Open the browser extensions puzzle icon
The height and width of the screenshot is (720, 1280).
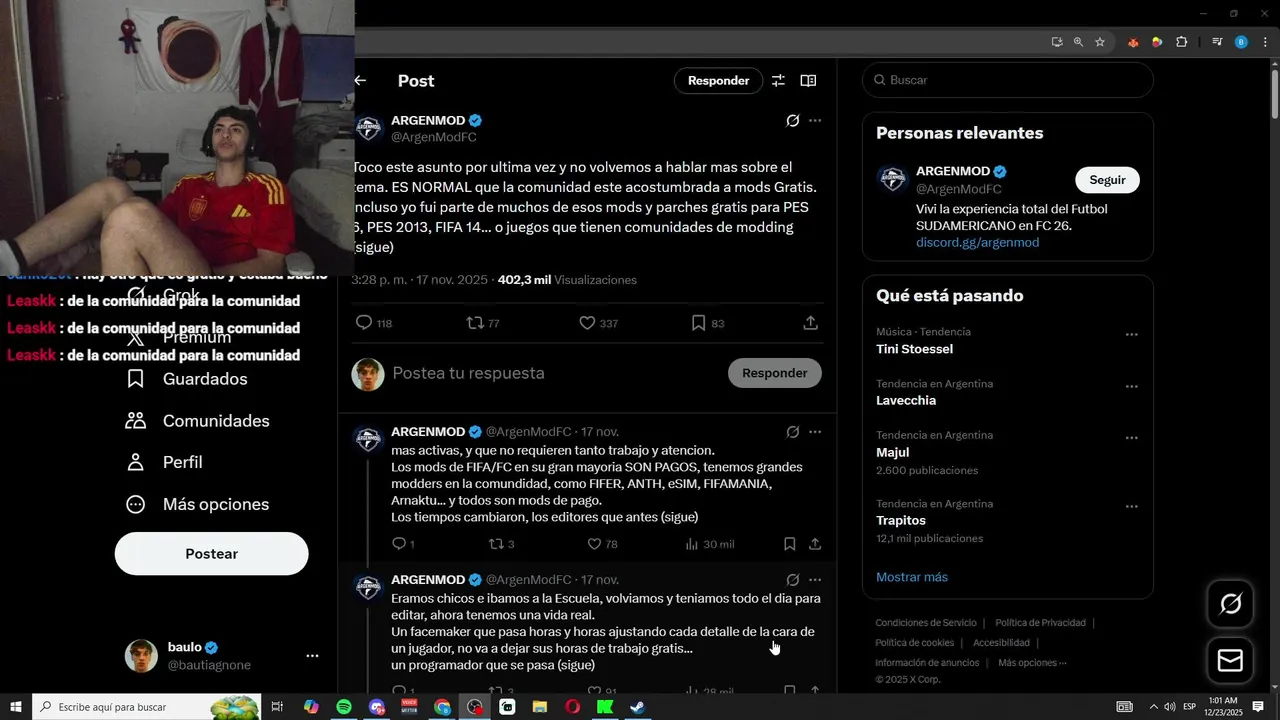(x=1182, y=42)
